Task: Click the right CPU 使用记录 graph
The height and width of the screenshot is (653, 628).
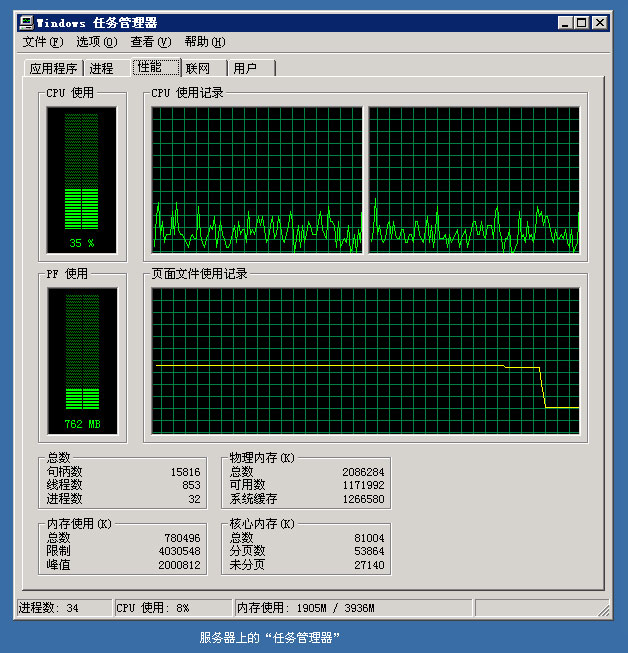Action: click(x=474, y=180)
